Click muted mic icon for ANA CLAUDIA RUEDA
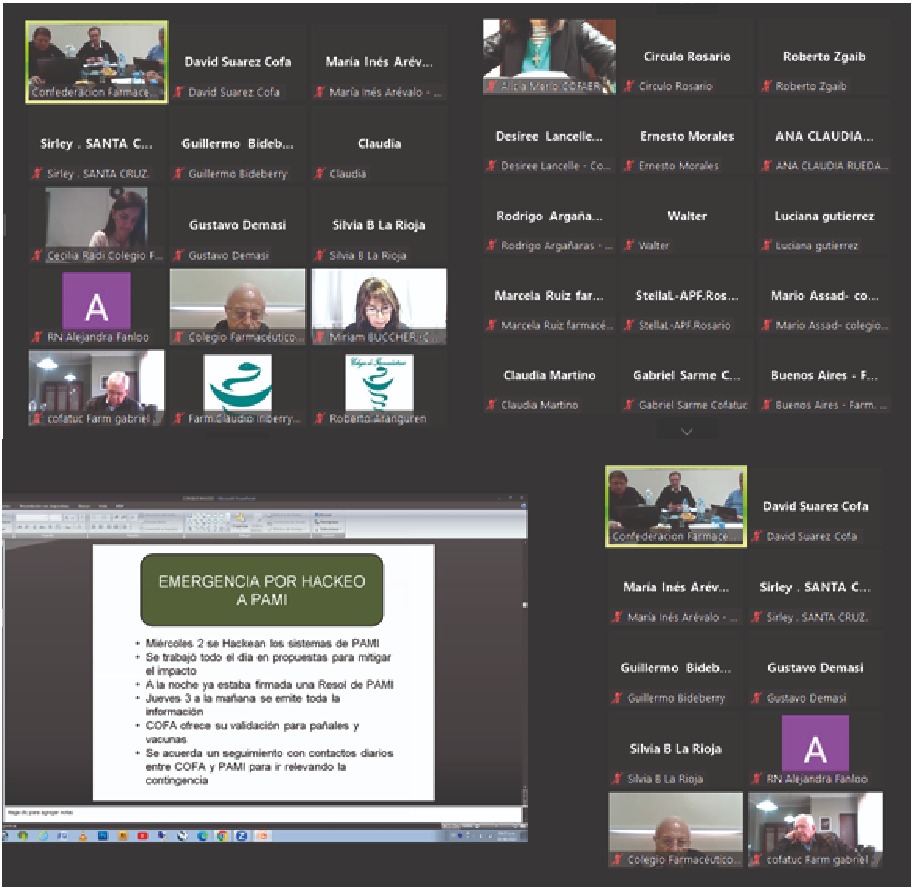Screen dimensions: 913x889 766,166
